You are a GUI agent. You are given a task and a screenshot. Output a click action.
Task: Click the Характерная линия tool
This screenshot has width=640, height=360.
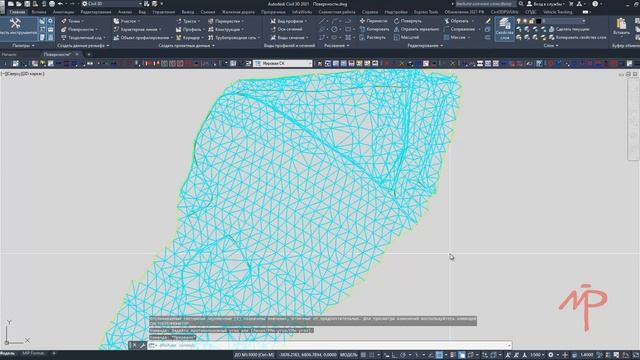click(137, 29)
